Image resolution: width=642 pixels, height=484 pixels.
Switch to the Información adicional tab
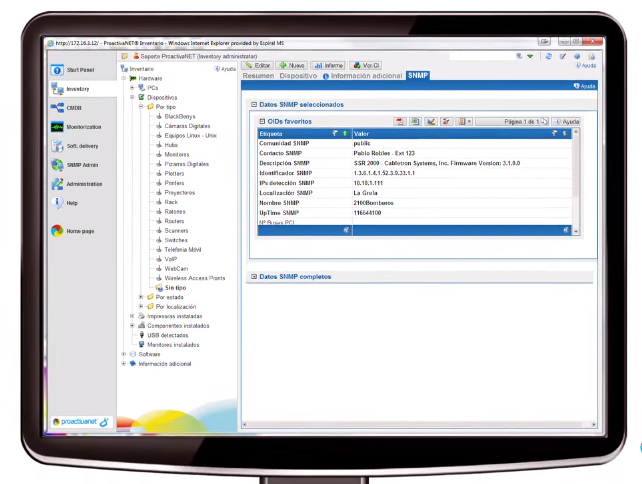click(362, 76)
